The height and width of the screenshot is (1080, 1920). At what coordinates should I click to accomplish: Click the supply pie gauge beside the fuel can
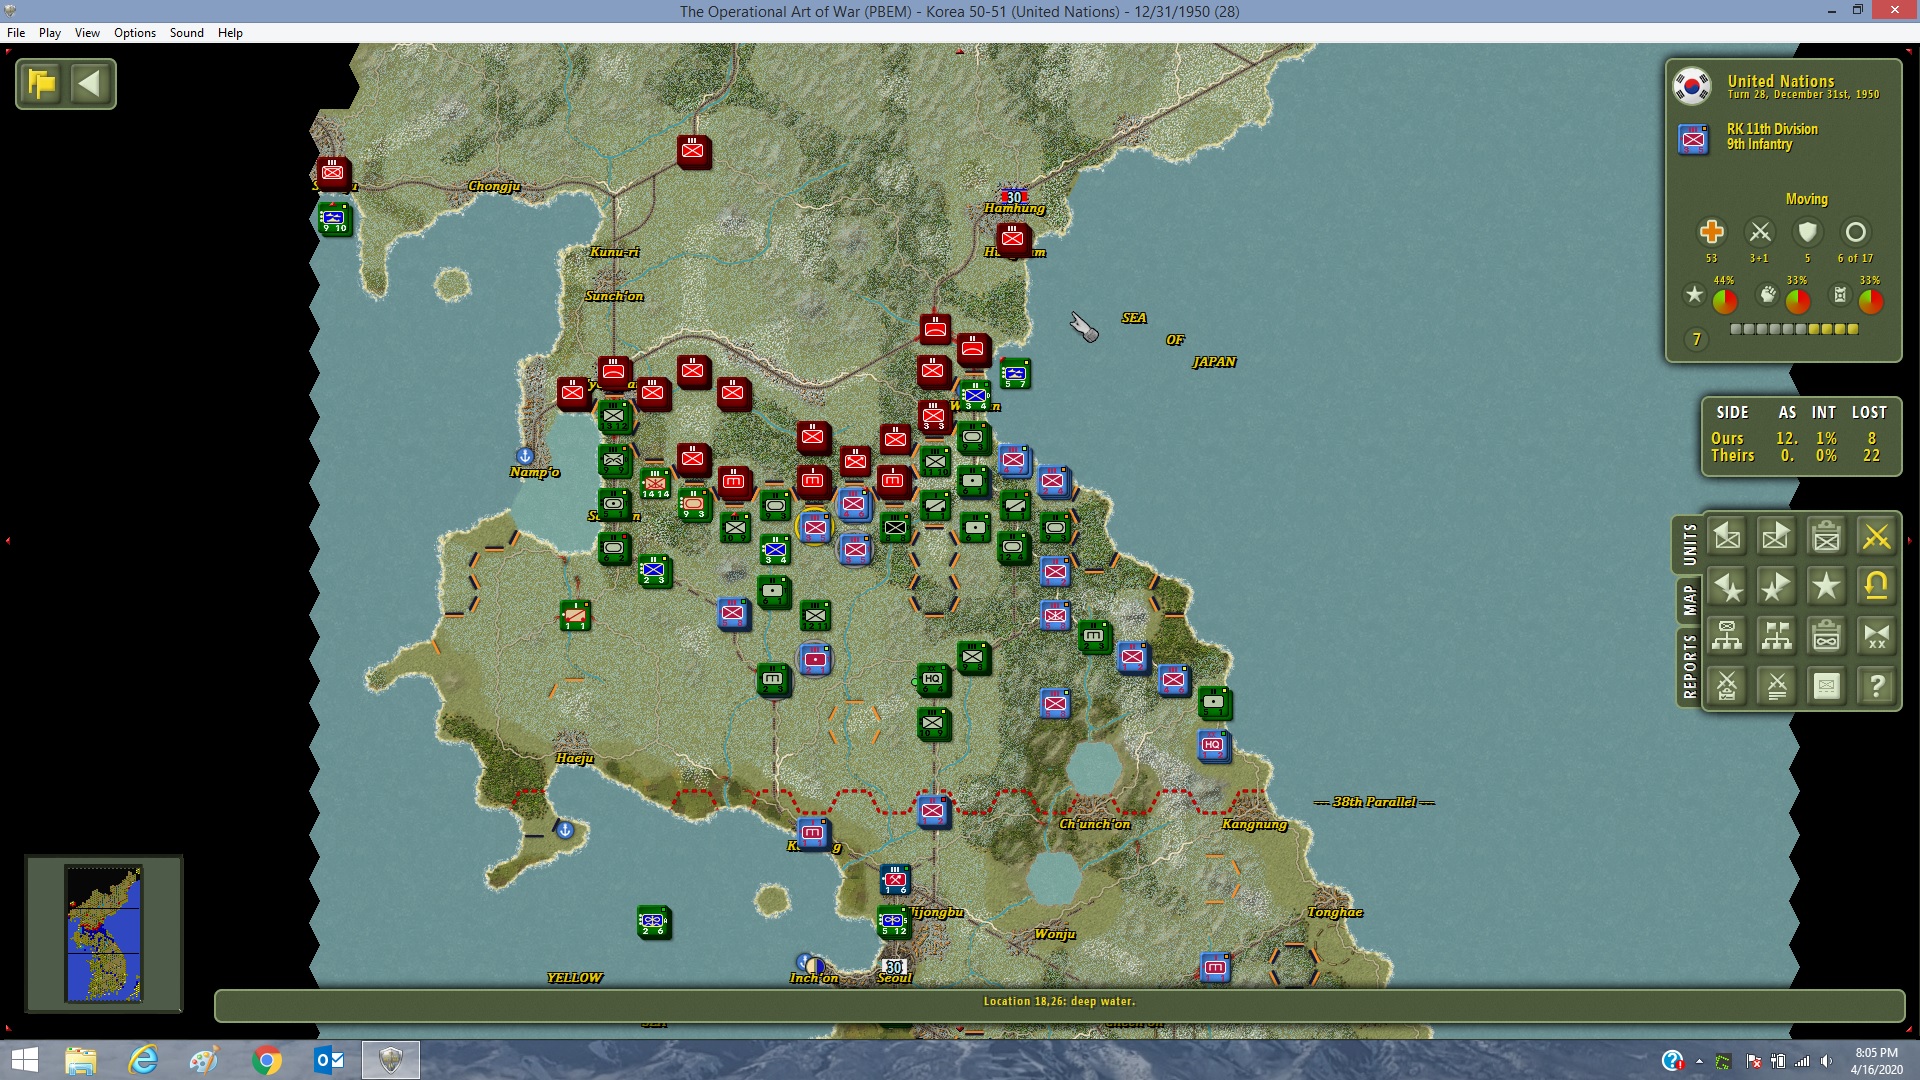1871,301
